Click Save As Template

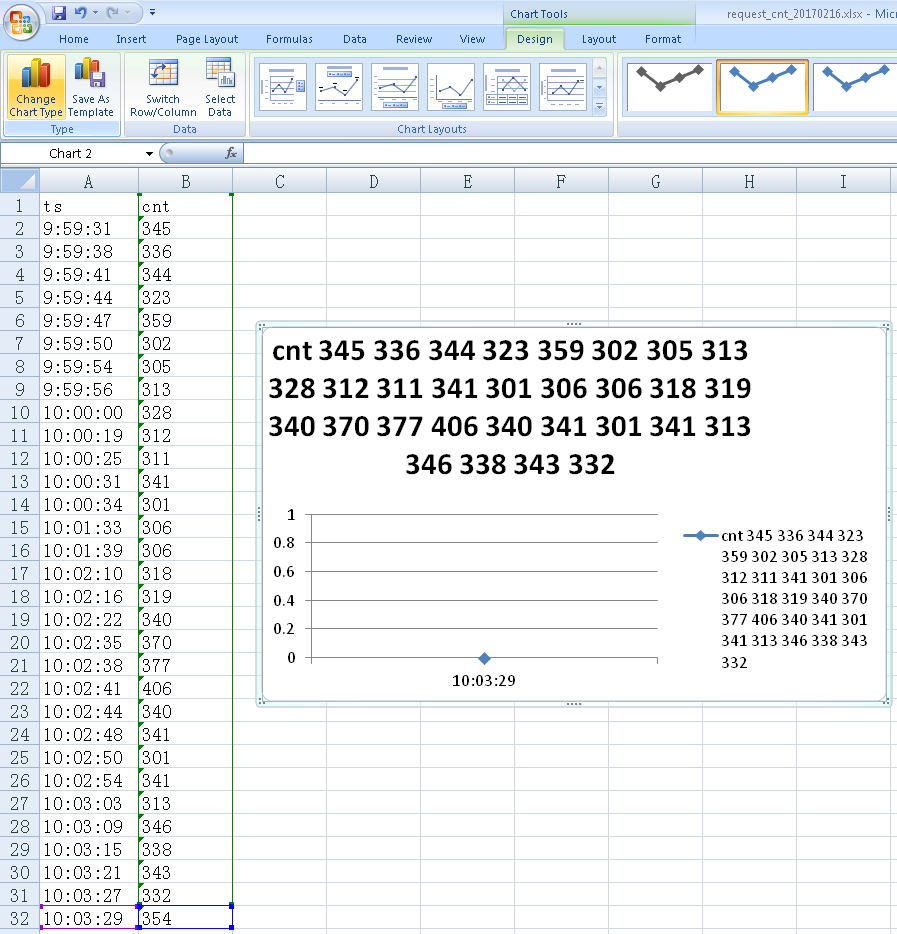point(91,87)
